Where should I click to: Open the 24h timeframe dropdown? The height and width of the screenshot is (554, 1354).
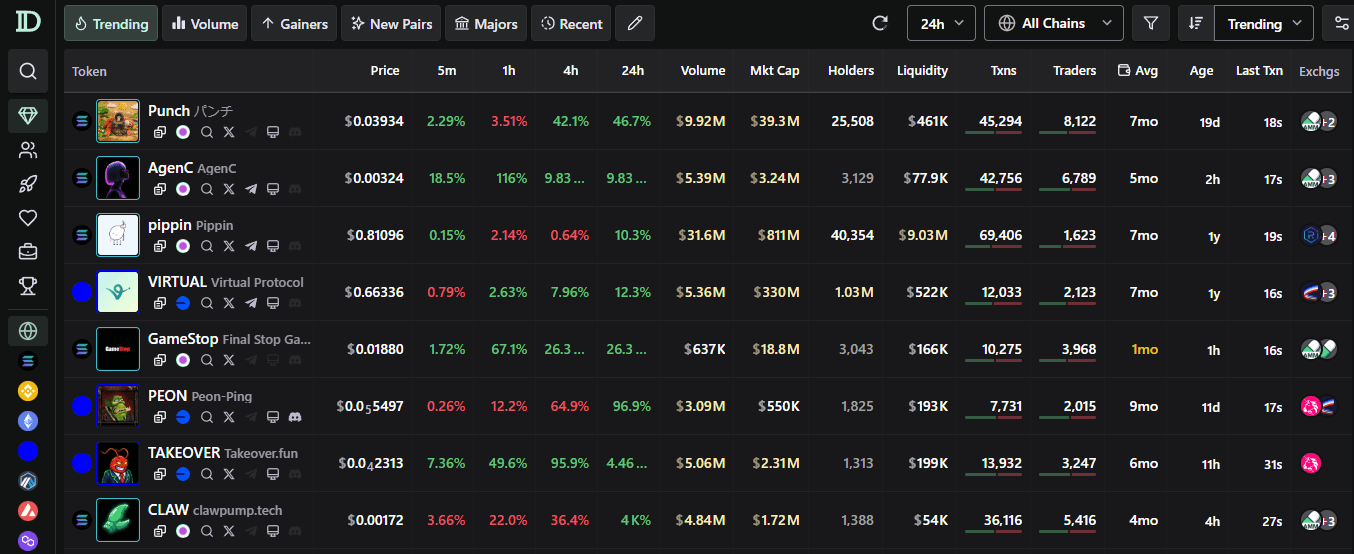click(941, 23)
